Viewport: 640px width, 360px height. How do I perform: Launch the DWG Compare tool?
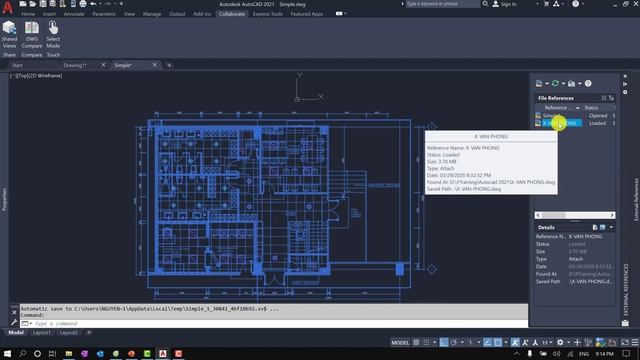[x=32, y=35]
